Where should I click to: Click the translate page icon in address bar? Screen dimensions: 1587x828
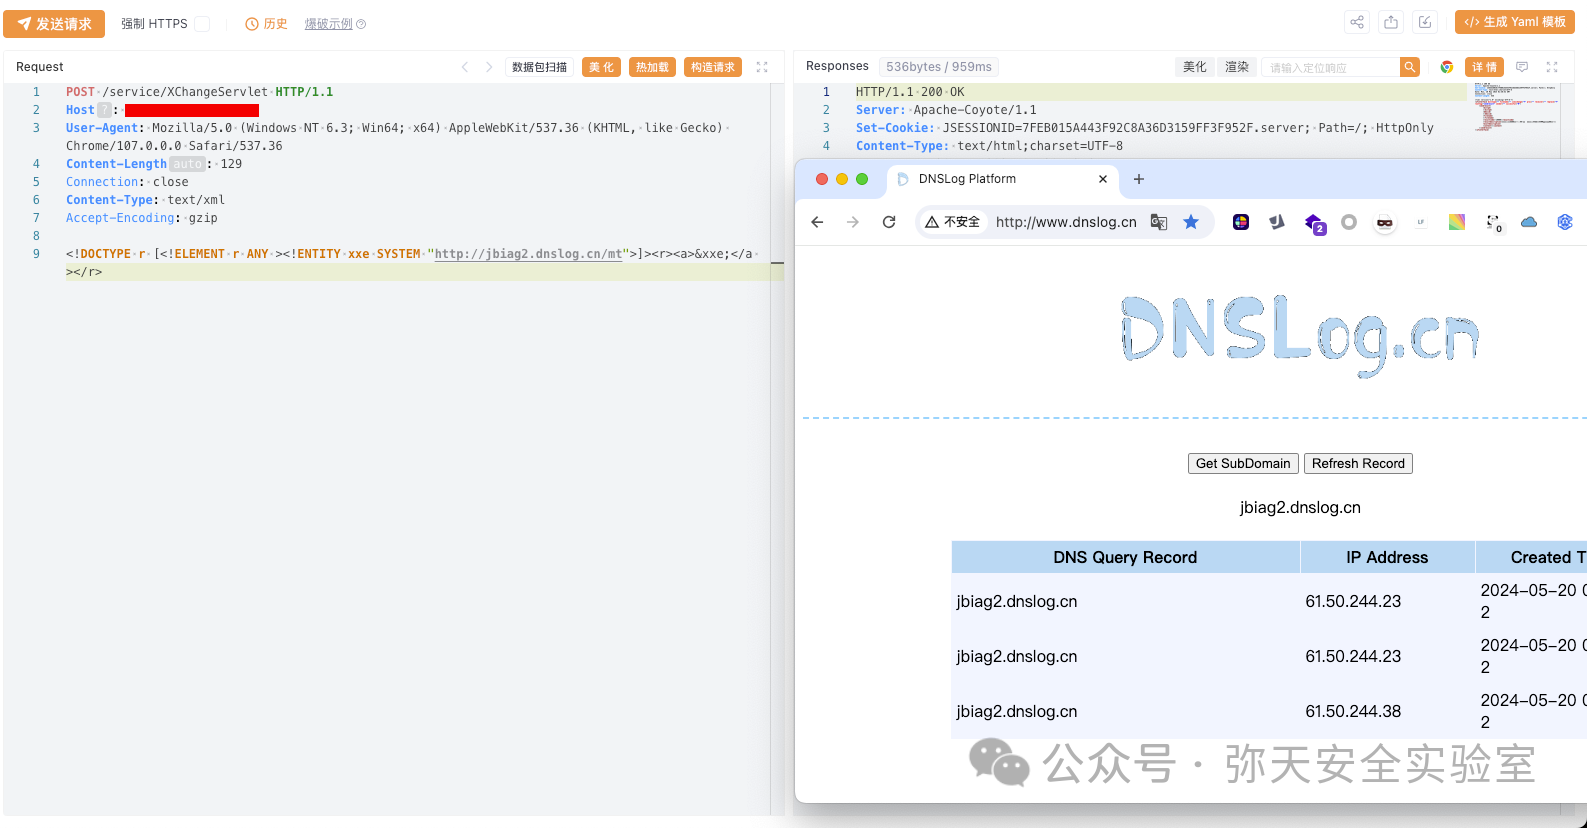[x=1159, y=222]
